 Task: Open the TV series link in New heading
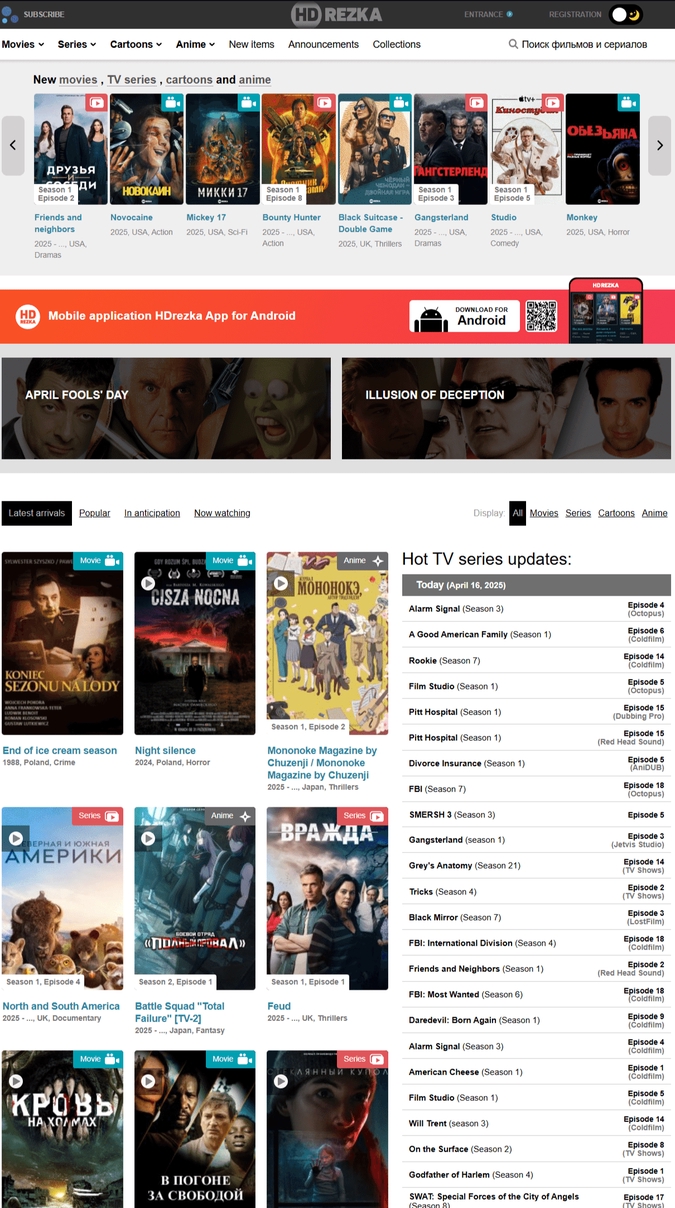[132, 80]
